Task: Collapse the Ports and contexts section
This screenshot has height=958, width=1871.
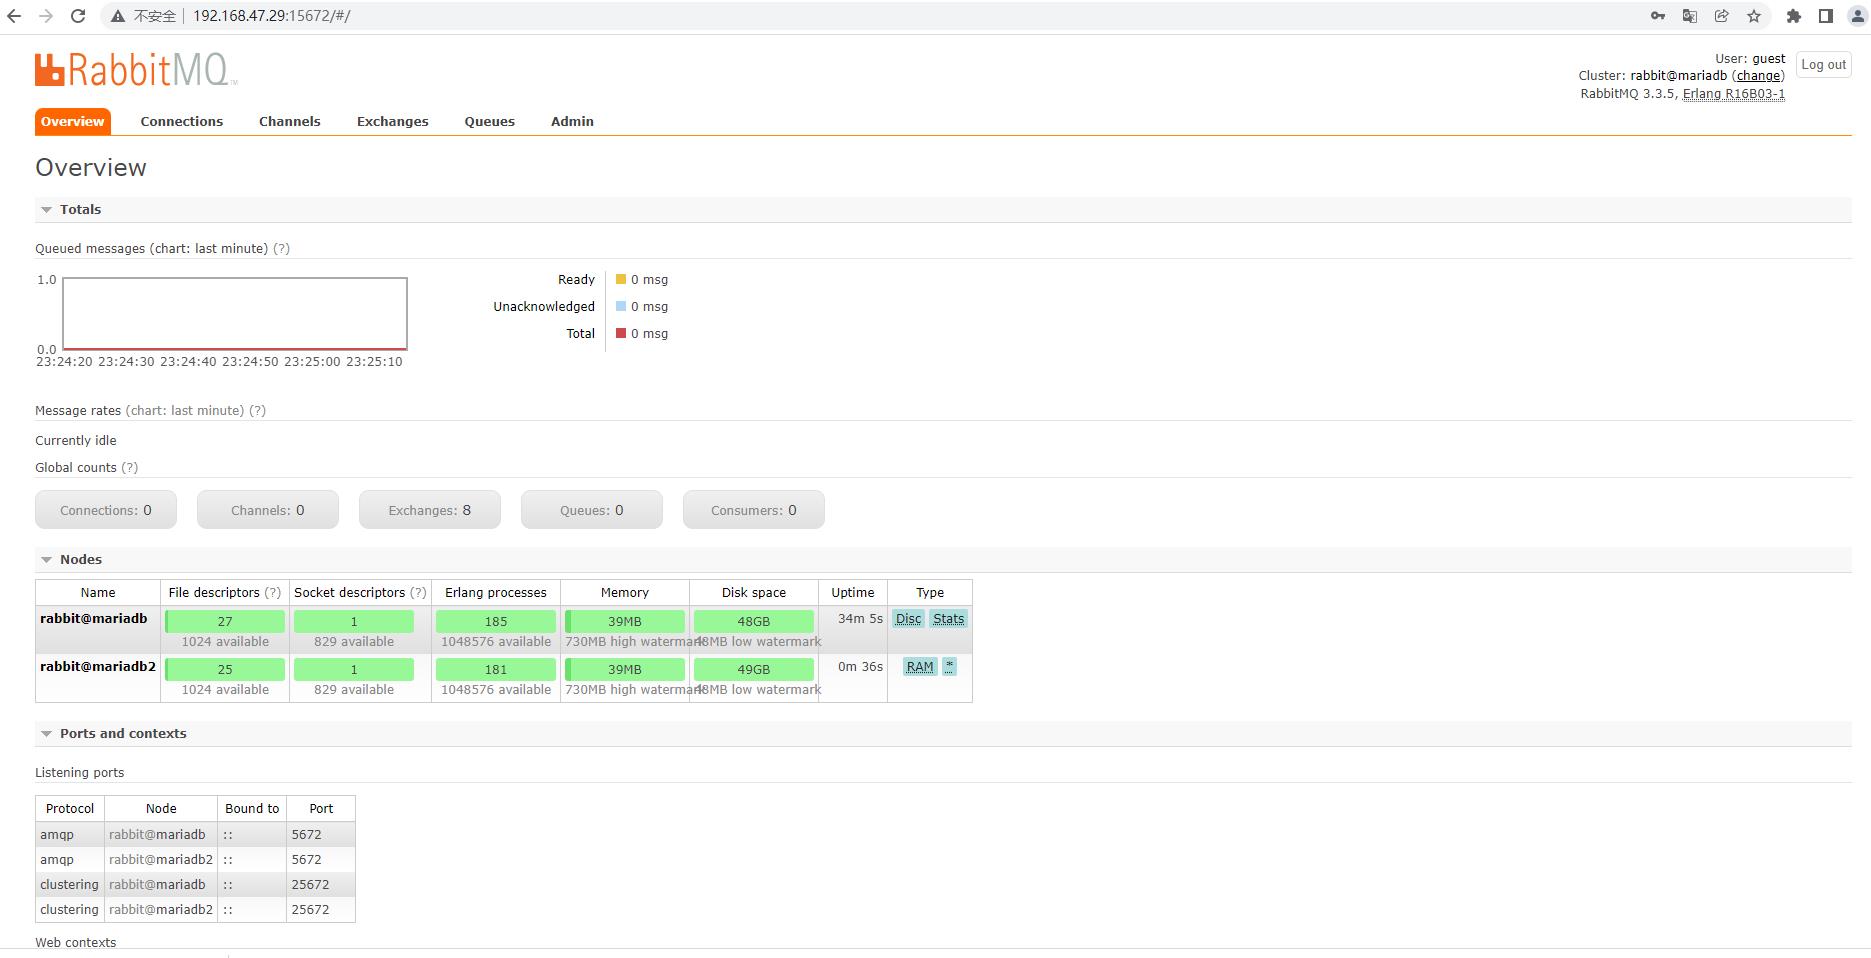Action: [113, 733]
